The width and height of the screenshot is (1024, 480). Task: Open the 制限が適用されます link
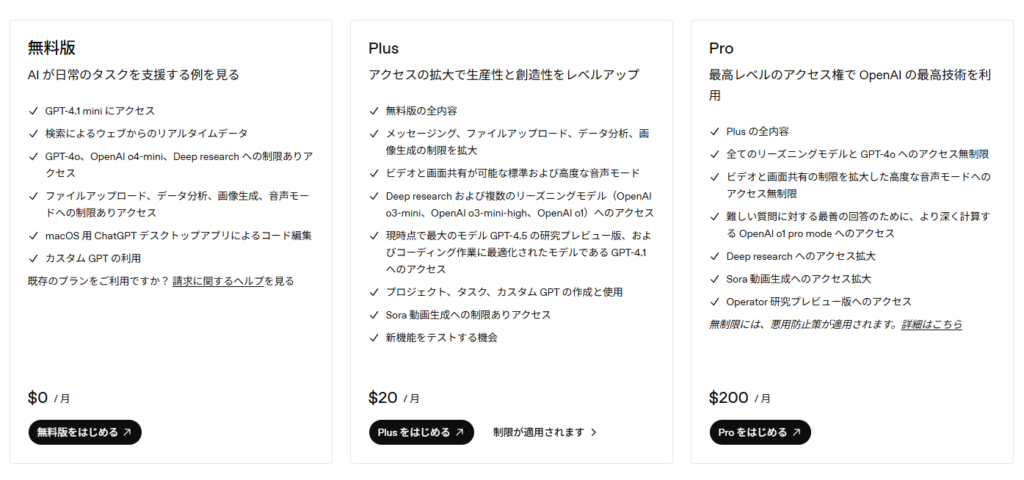tap(538, 432)
